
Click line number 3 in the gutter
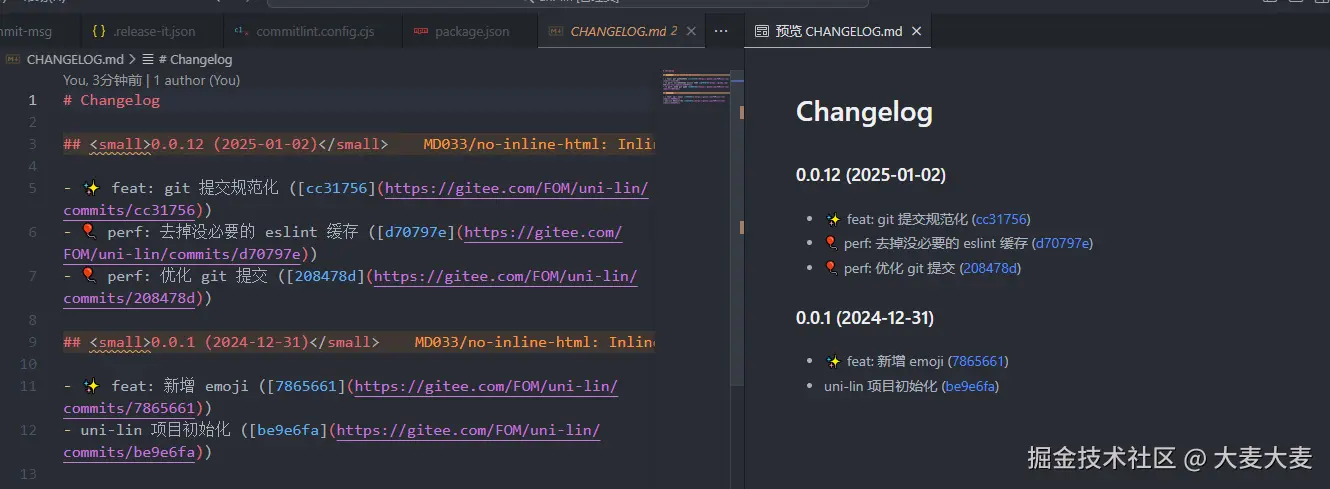[x=32, y=144]
